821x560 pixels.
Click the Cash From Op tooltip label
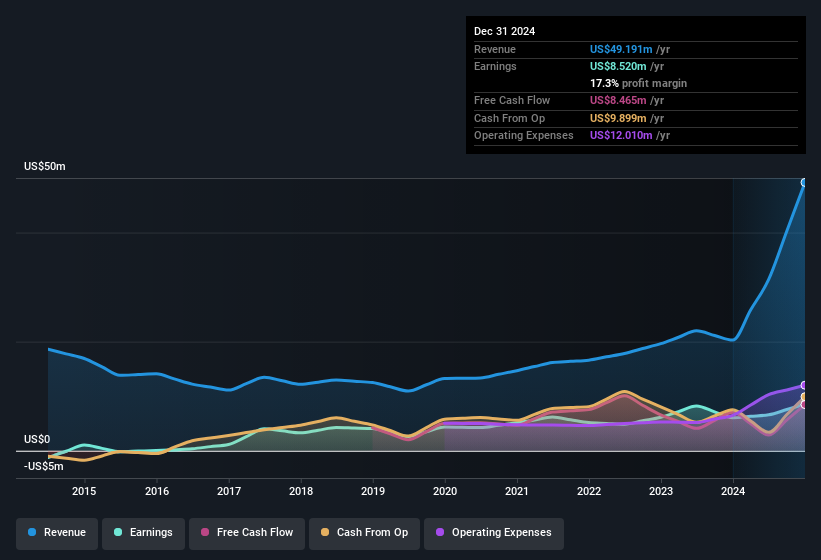coord(509,118)
